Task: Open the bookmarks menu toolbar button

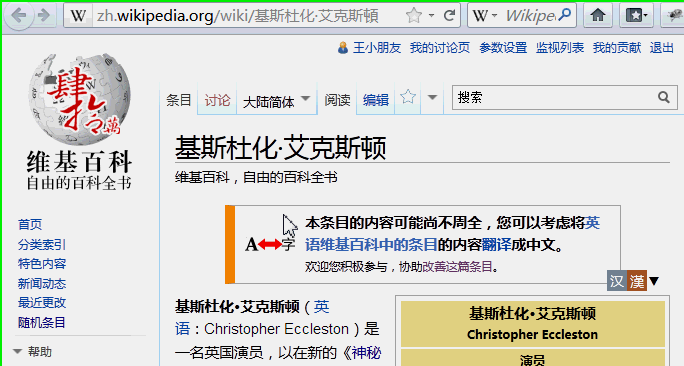Action: point(636,16)
